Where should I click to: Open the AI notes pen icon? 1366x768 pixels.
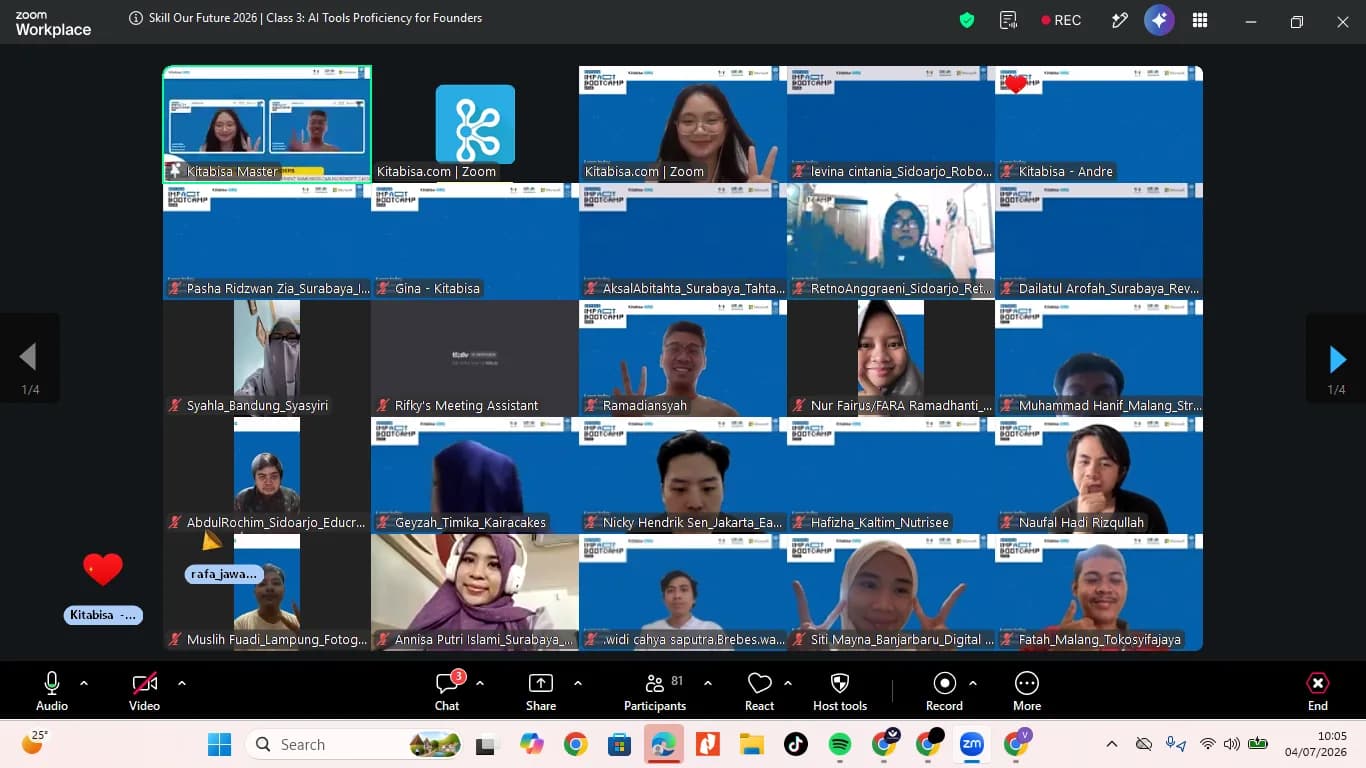(1119, 20)
